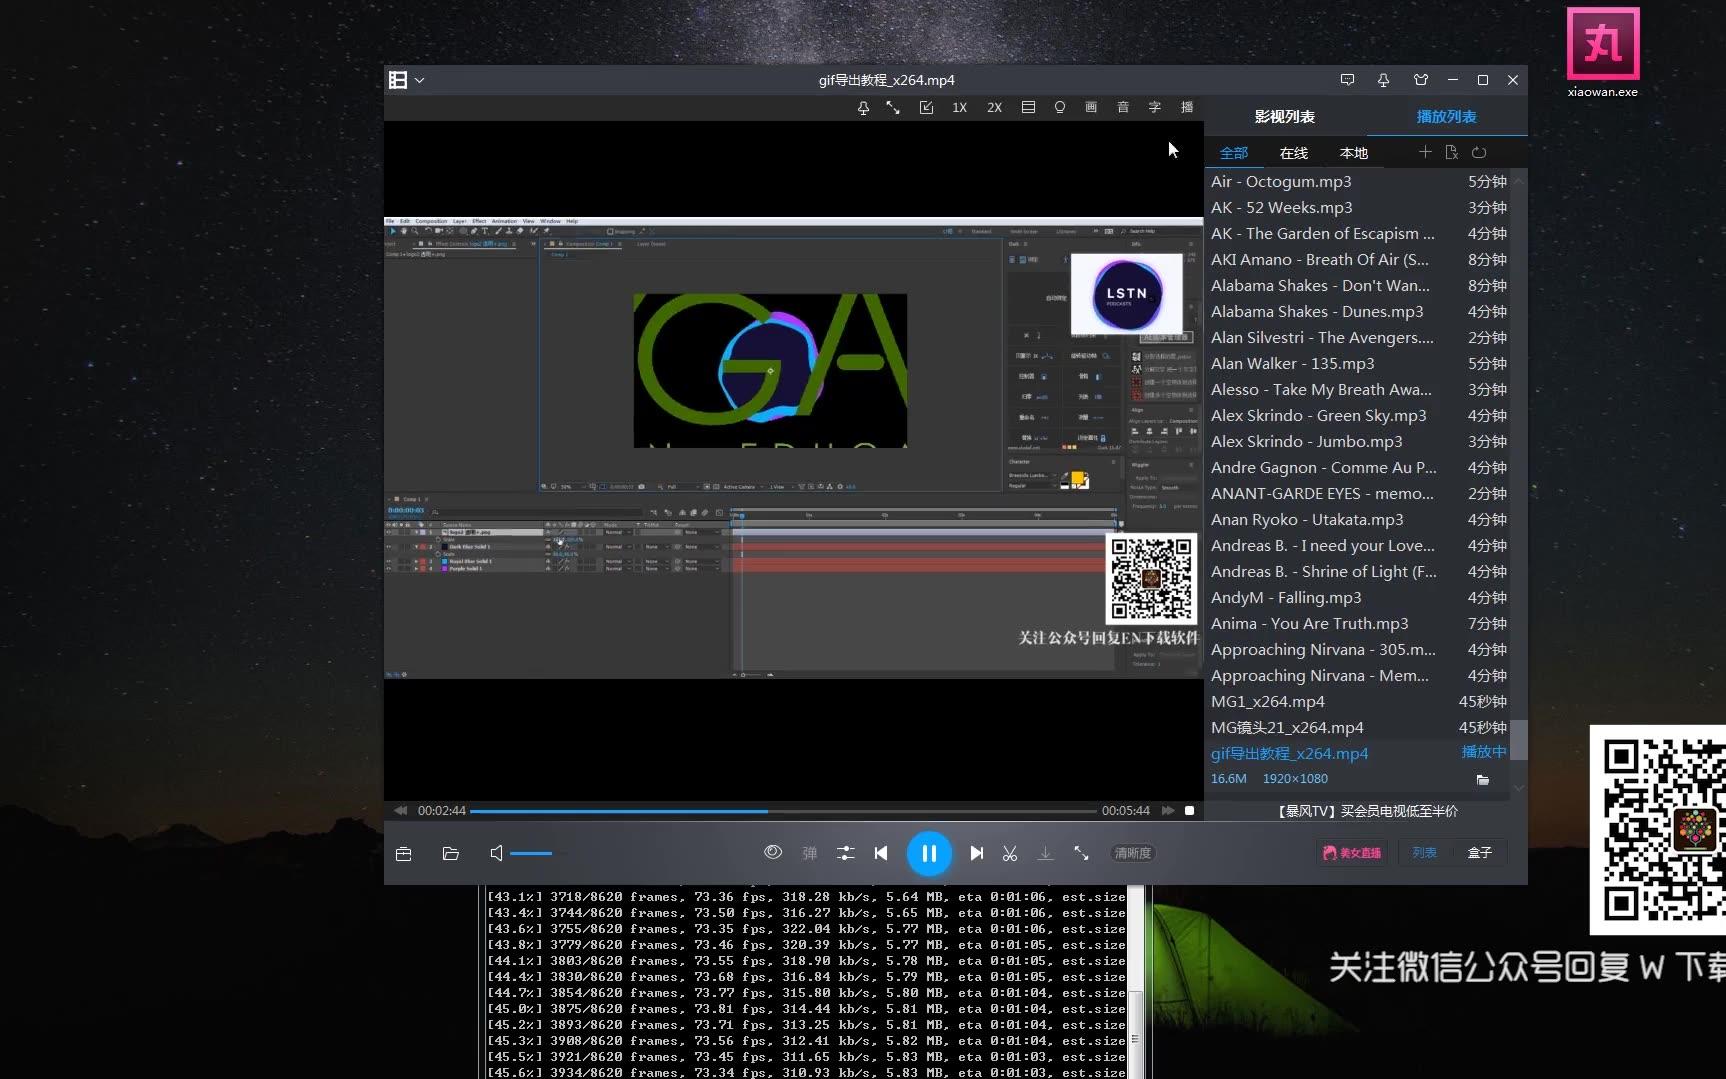The image size is (1726, 1079).
Task: Select Alesso - Take My Breath Away
Action: point(1359,389)
